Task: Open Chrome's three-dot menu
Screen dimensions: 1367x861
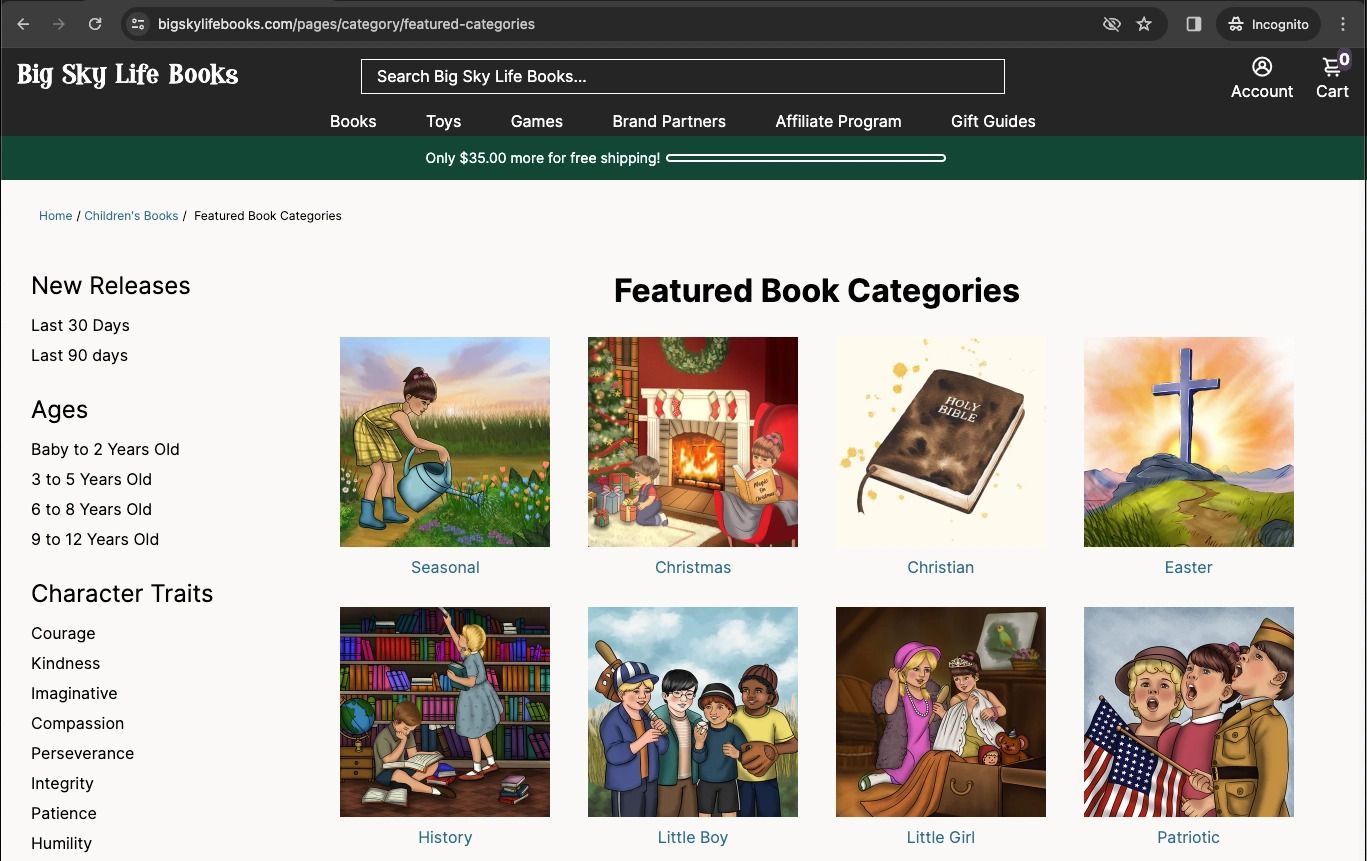Action: (x=1343, y=24)
